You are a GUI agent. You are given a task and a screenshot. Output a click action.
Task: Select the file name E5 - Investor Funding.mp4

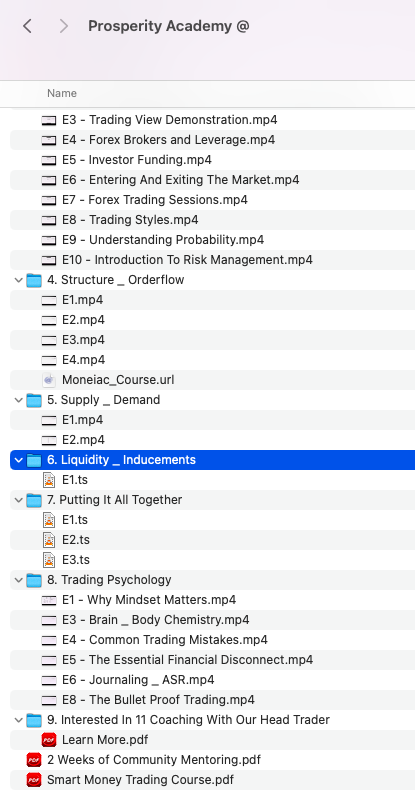click(137, 160)
